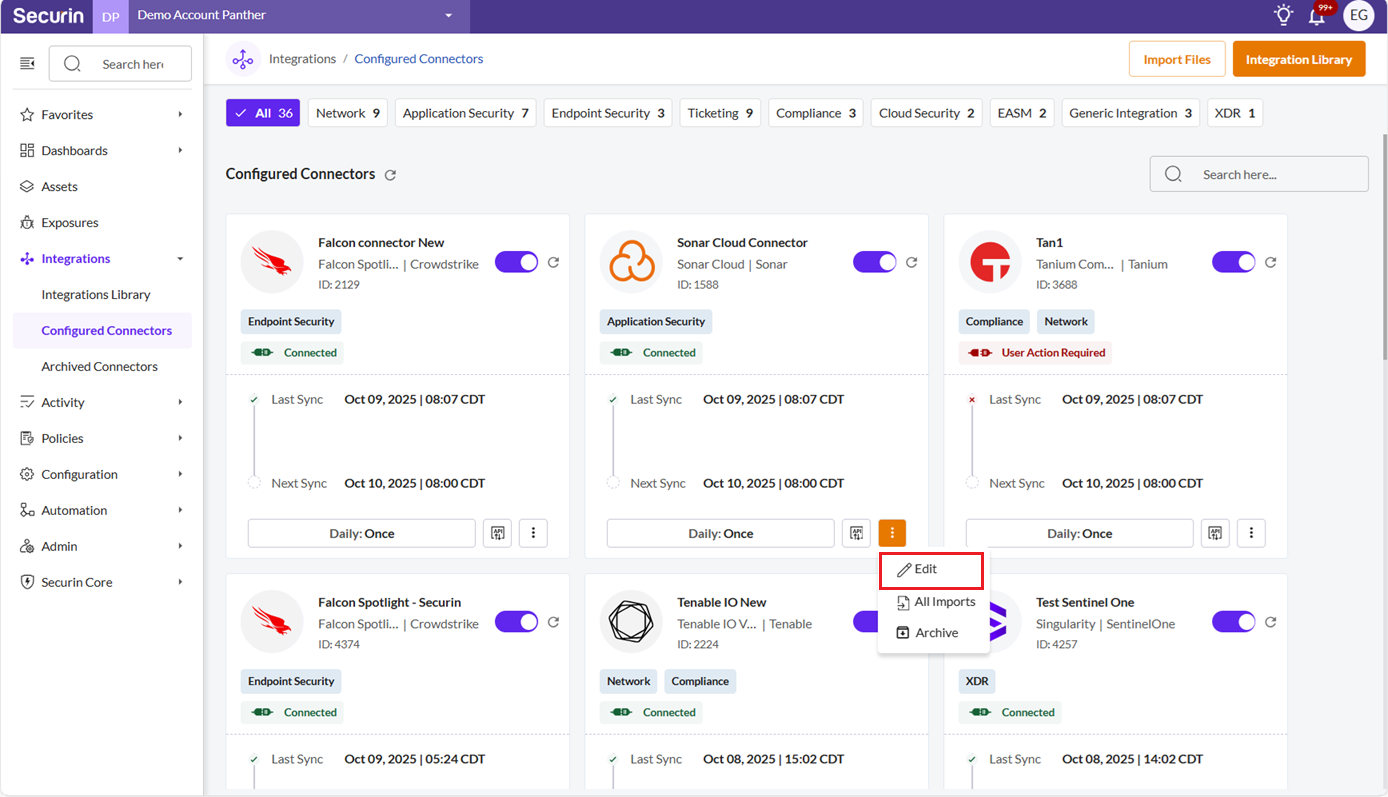This screenshot has height=797, width=1388.
Task: Open three-dot menu on Tan1 card
Action: coord(1251,533)
